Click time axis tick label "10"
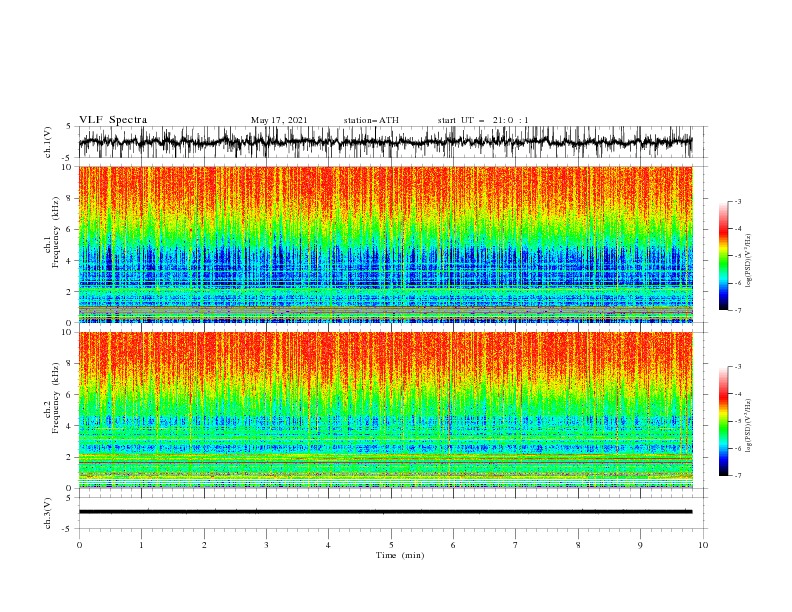 click(703, 545)
